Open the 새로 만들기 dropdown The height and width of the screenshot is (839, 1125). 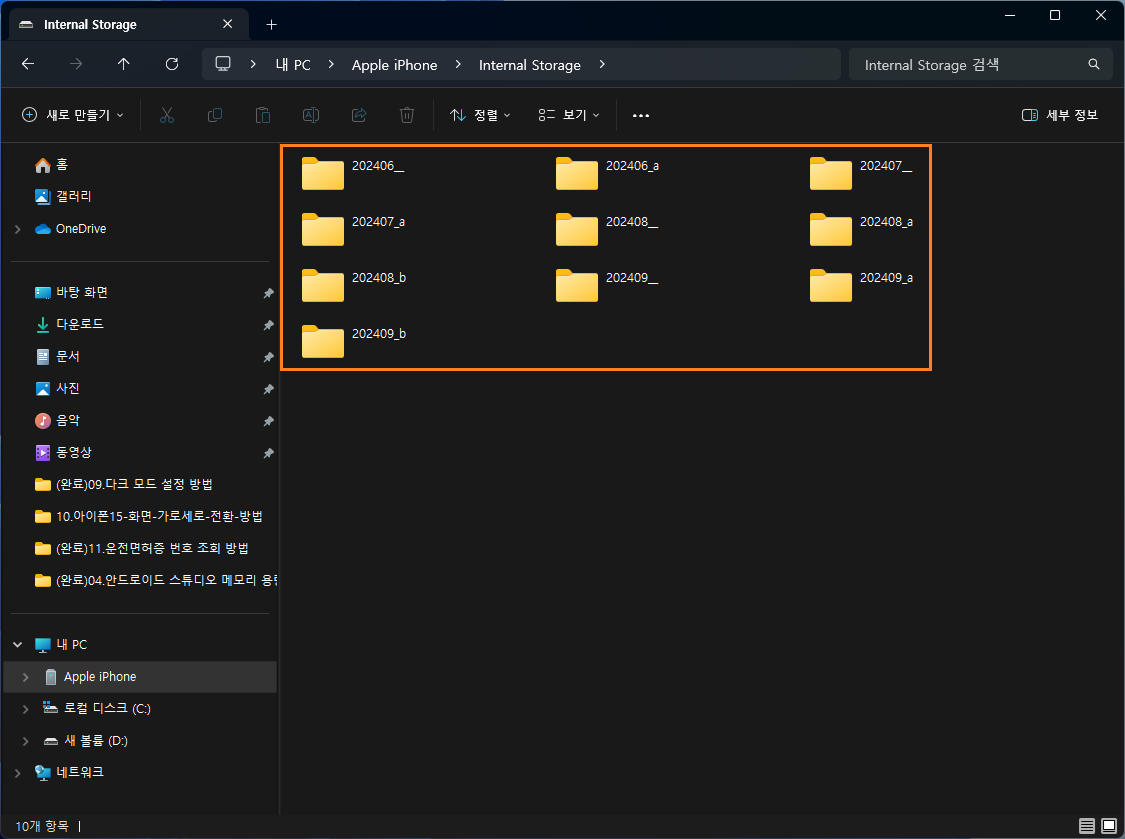click(73, 115)
